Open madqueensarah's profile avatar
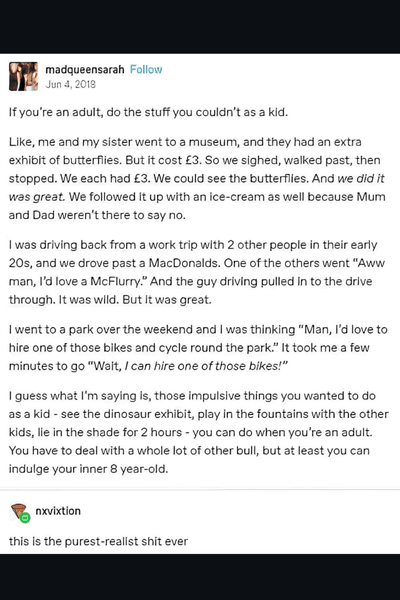The width and height of the screenshot is (400, 600). coord(23,76)
